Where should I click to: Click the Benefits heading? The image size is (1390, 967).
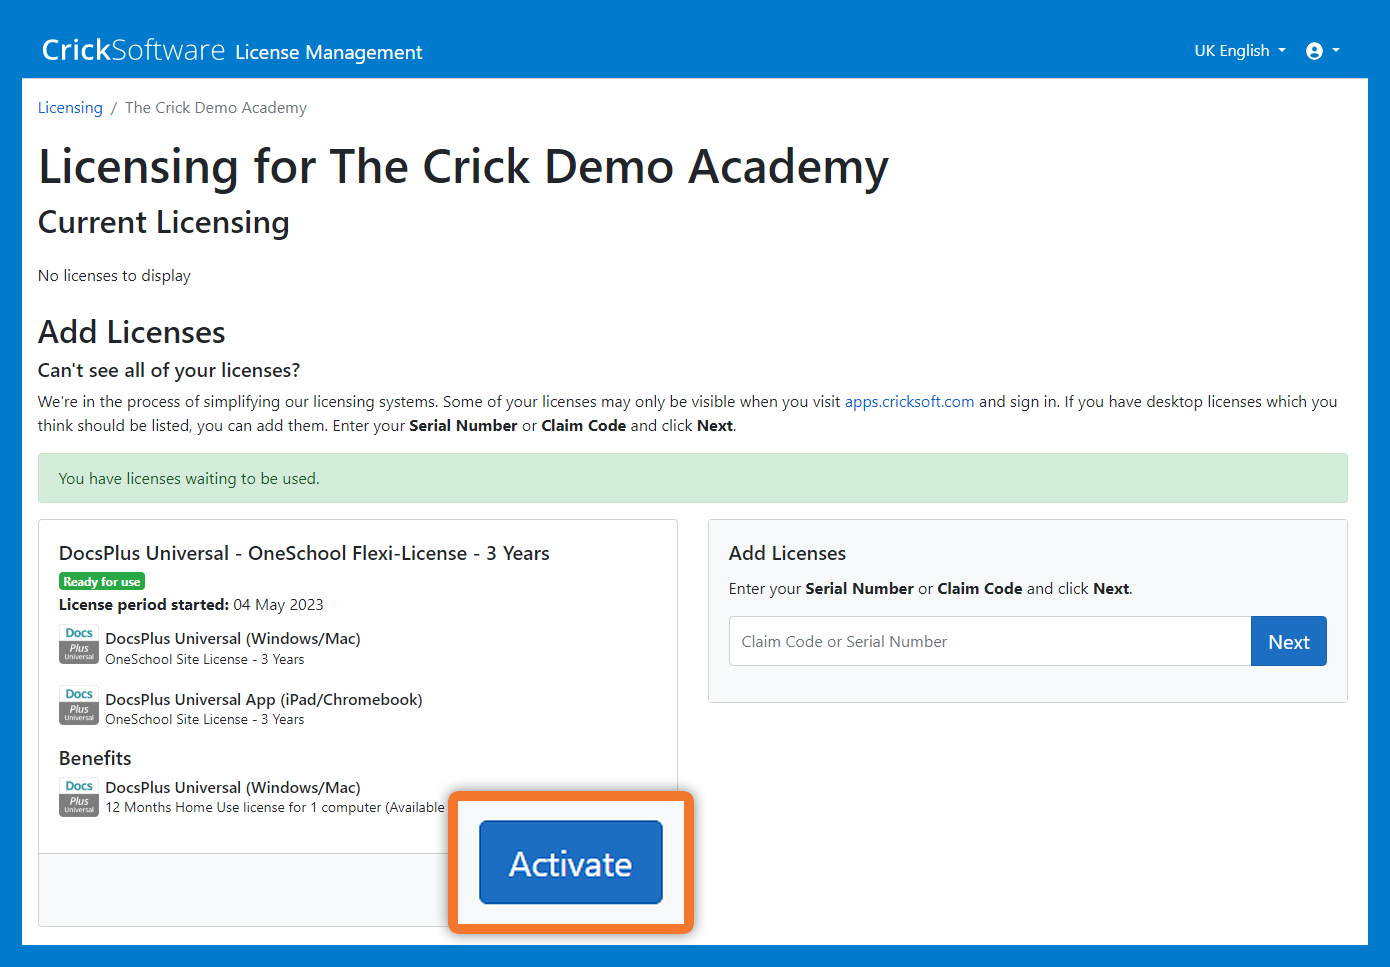(x=95, y=759)
